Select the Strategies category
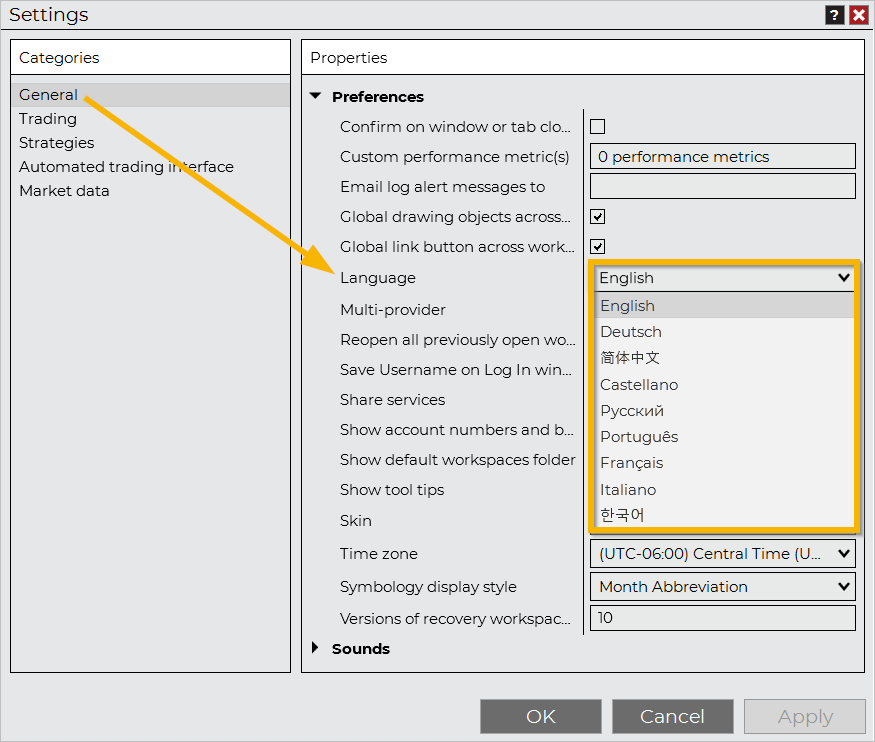Image resolution: width=875 pixels, height=742 pixels. click(x=150, y=143)
